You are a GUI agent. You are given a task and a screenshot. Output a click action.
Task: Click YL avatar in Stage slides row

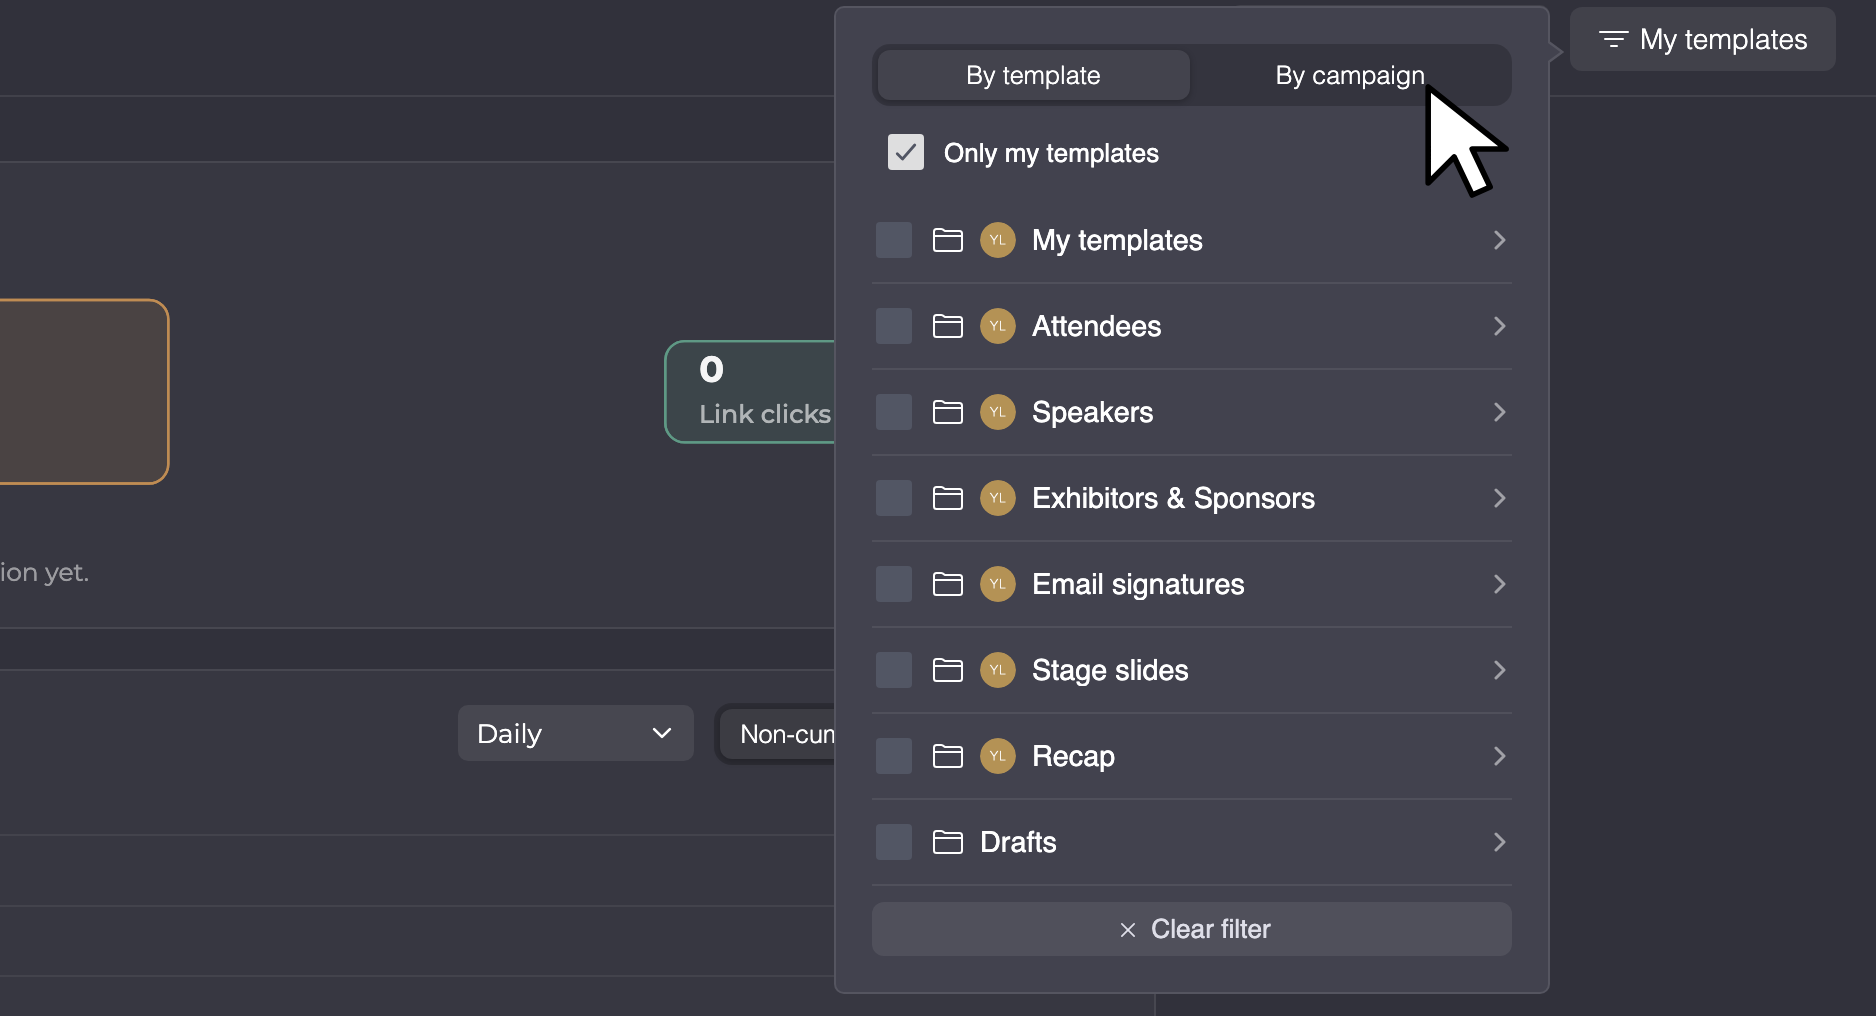pos(998,670)
